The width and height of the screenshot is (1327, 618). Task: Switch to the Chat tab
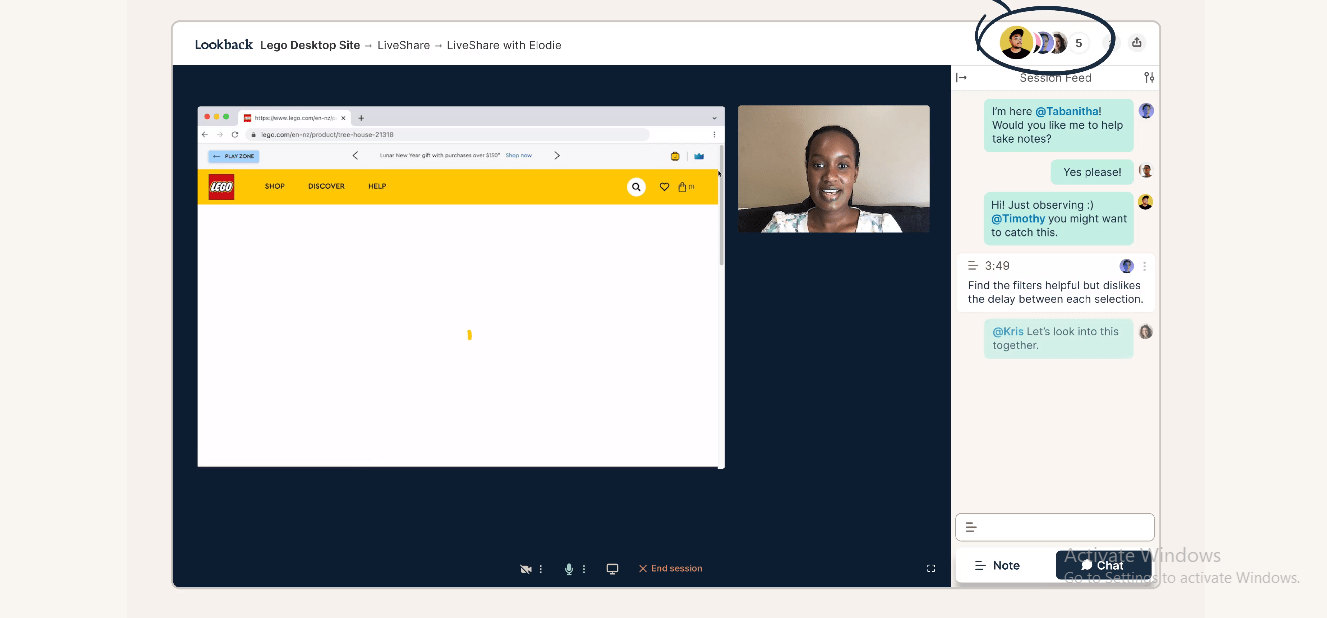tap(1102, 566)
